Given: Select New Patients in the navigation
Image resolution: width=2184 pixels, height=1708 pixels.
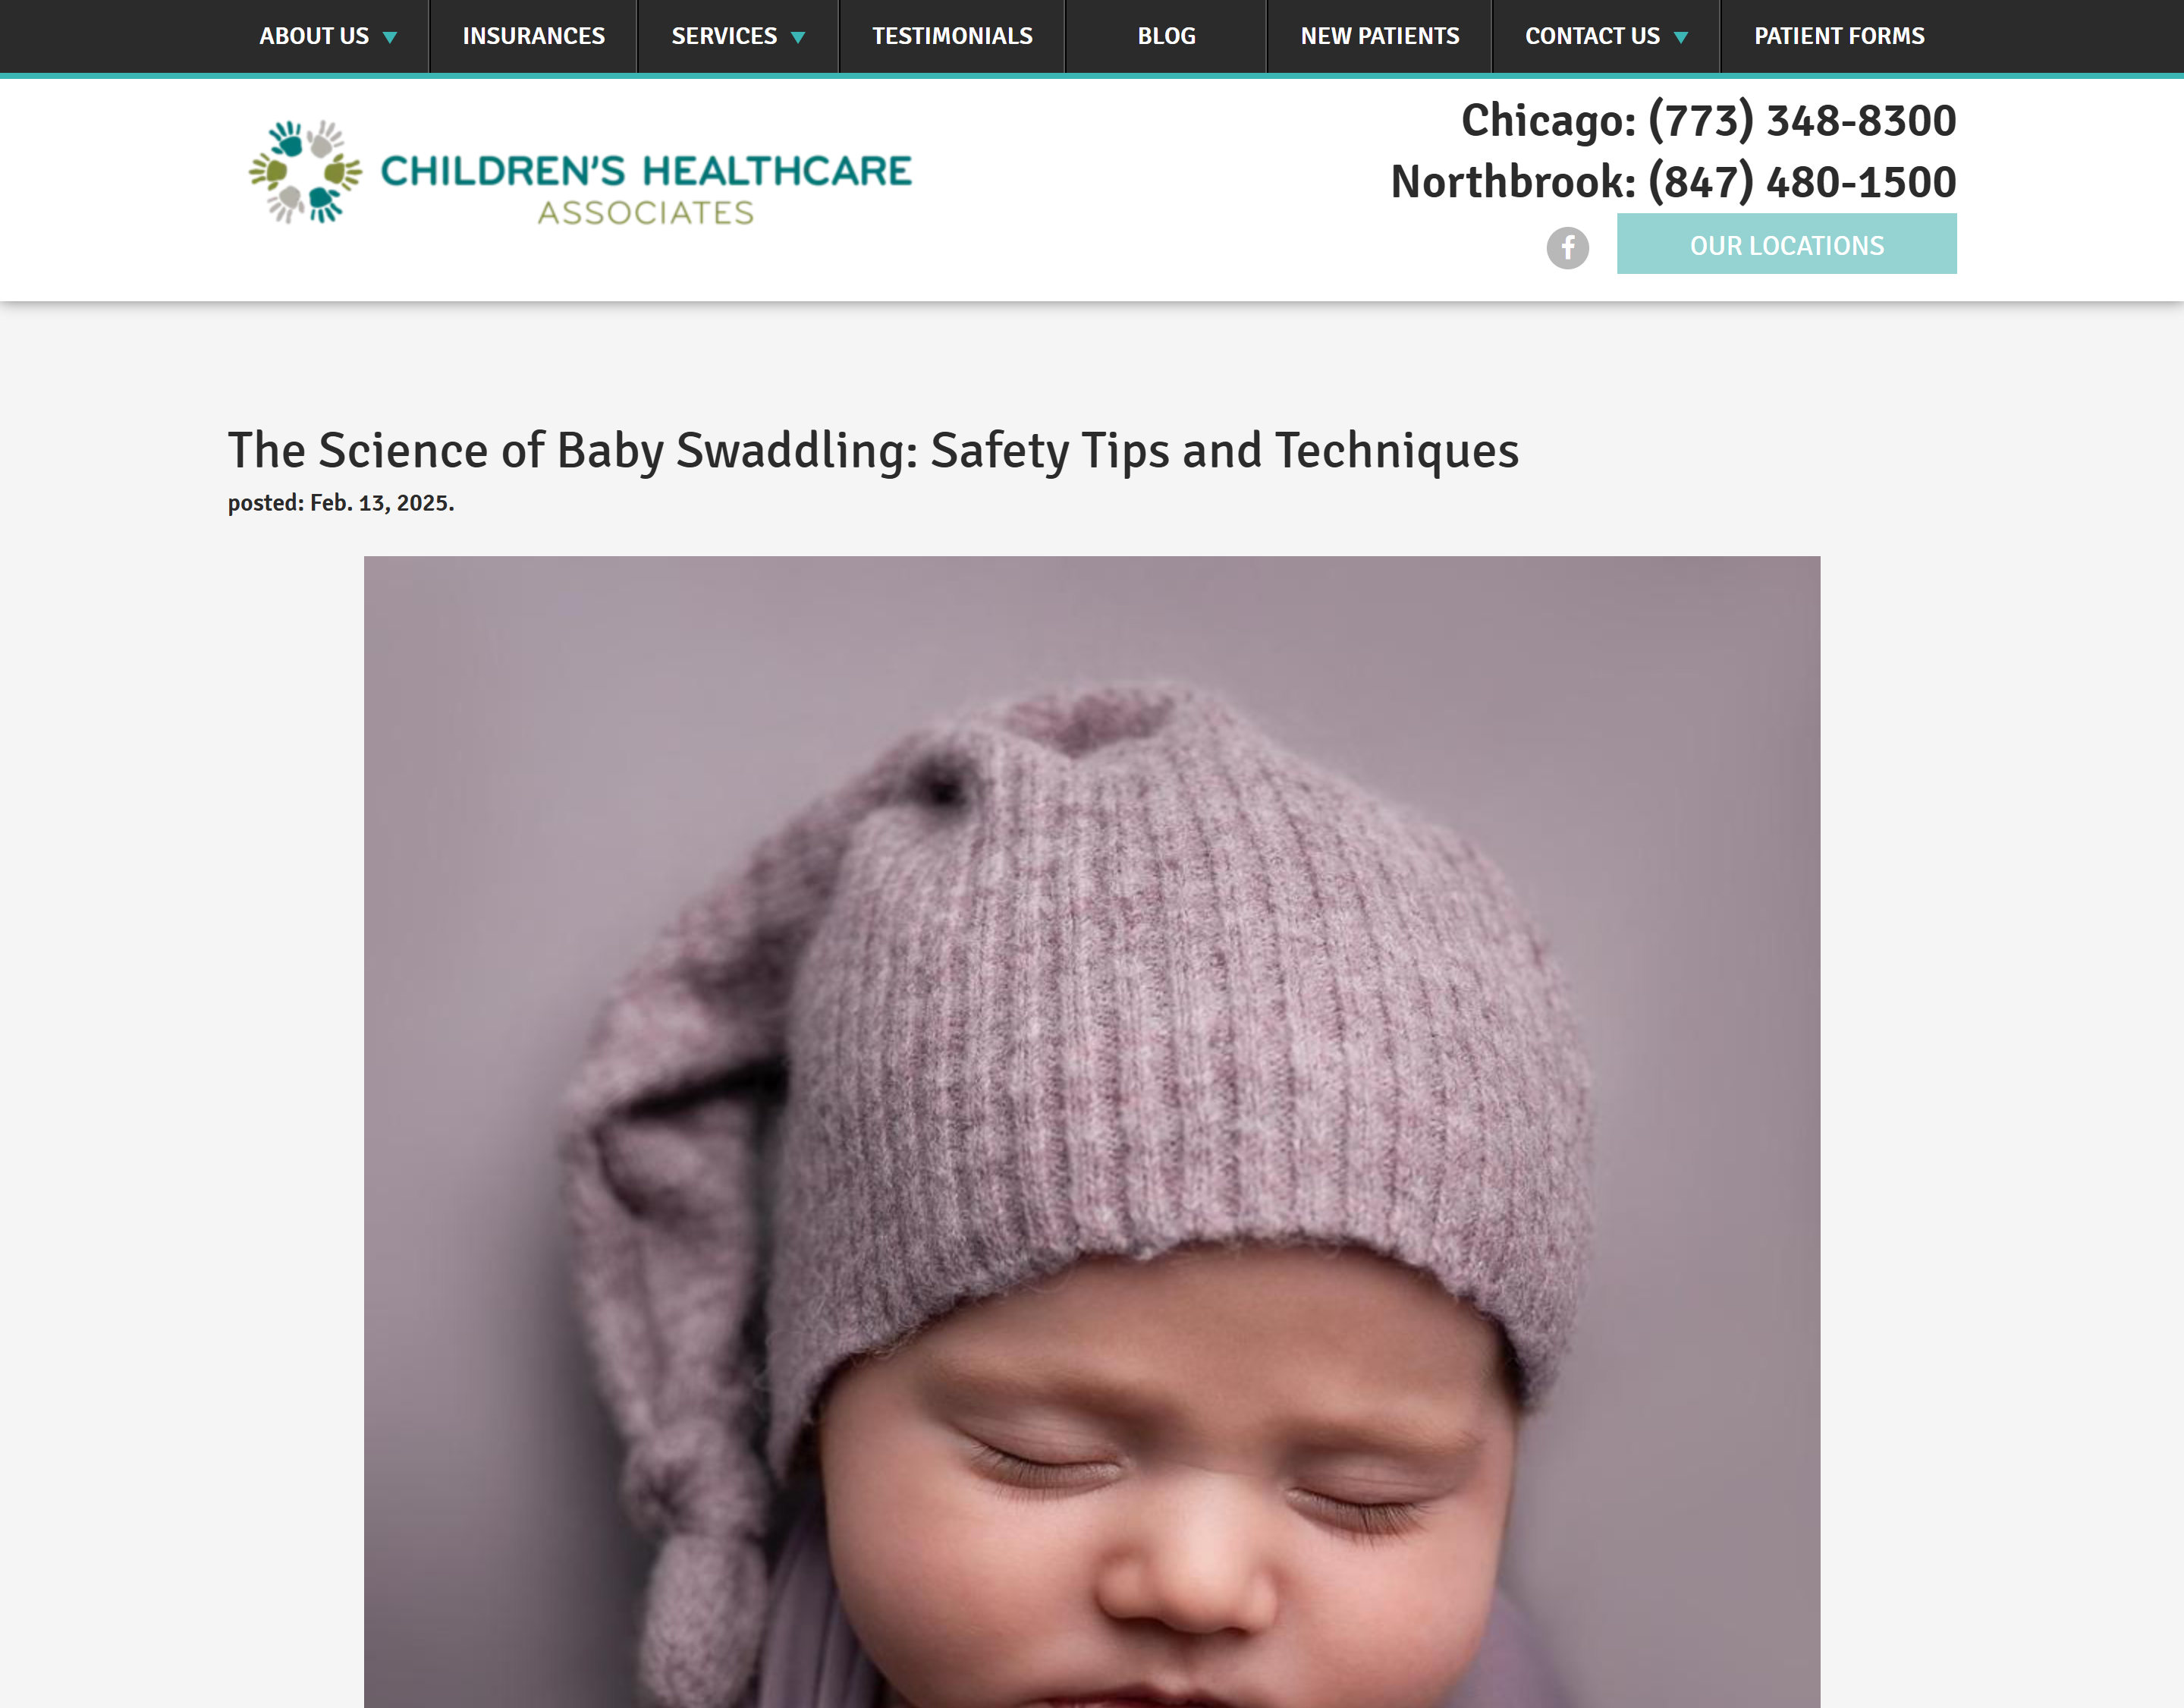Looking at the screenshot, I should tap(1379, 36).
